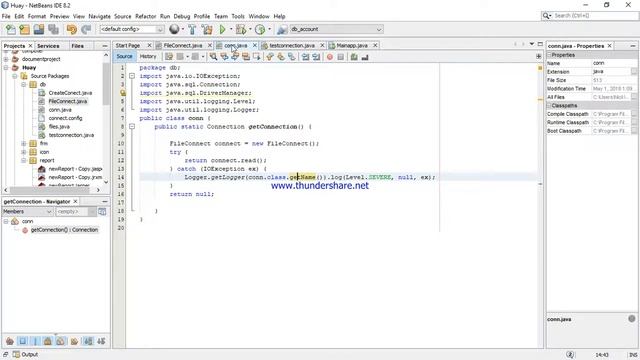Click the Clean and Build Project icon
Screen dimensions: 640x360
coord(207,29)
